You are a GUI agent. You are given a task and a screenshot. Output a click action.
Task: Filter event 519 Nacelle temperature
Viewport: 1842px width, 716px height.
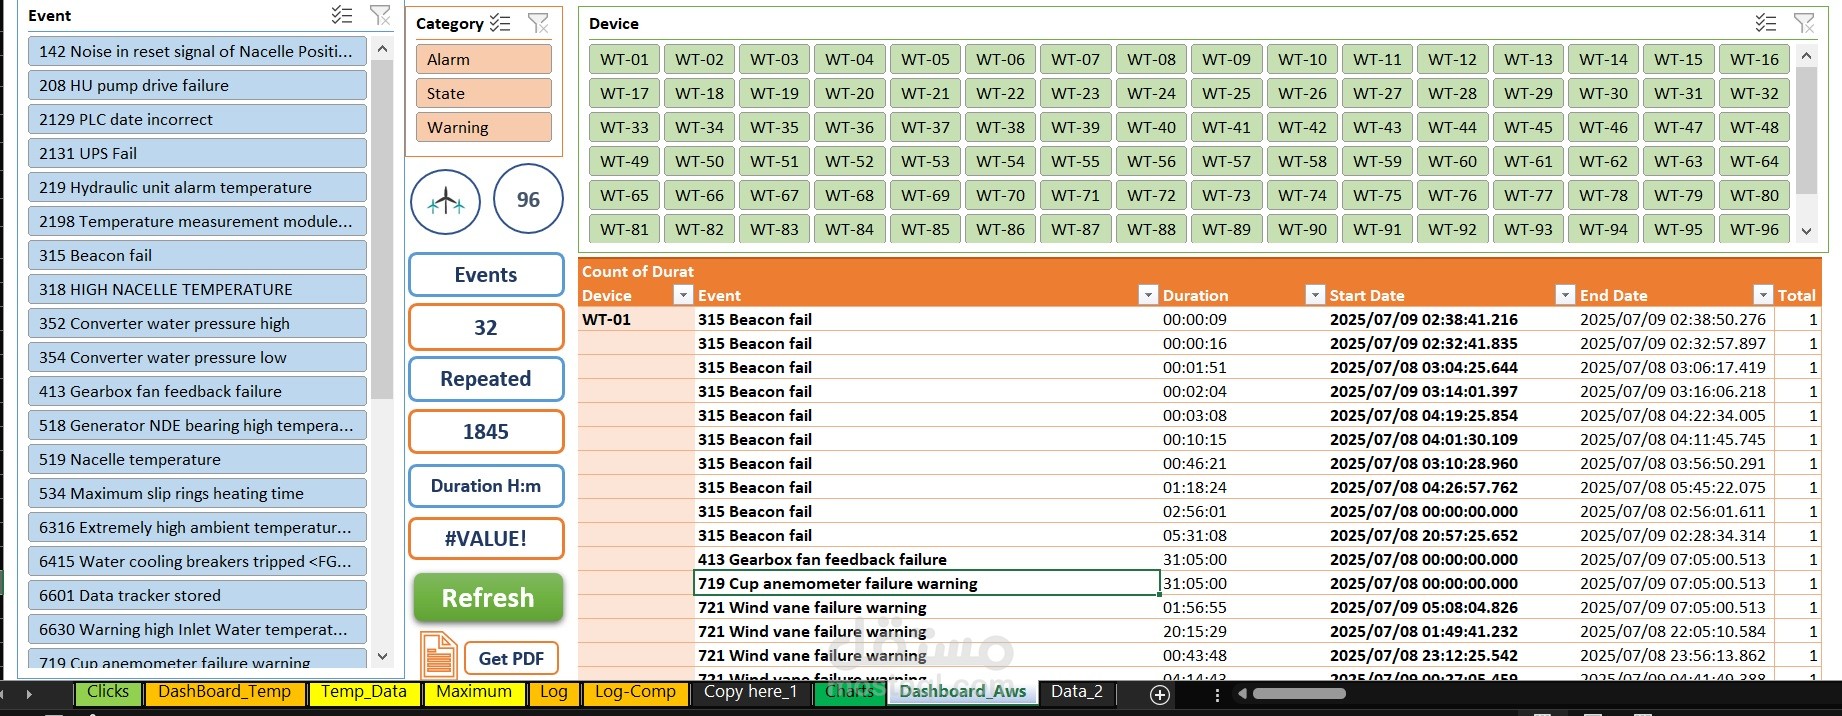[197, 459]
